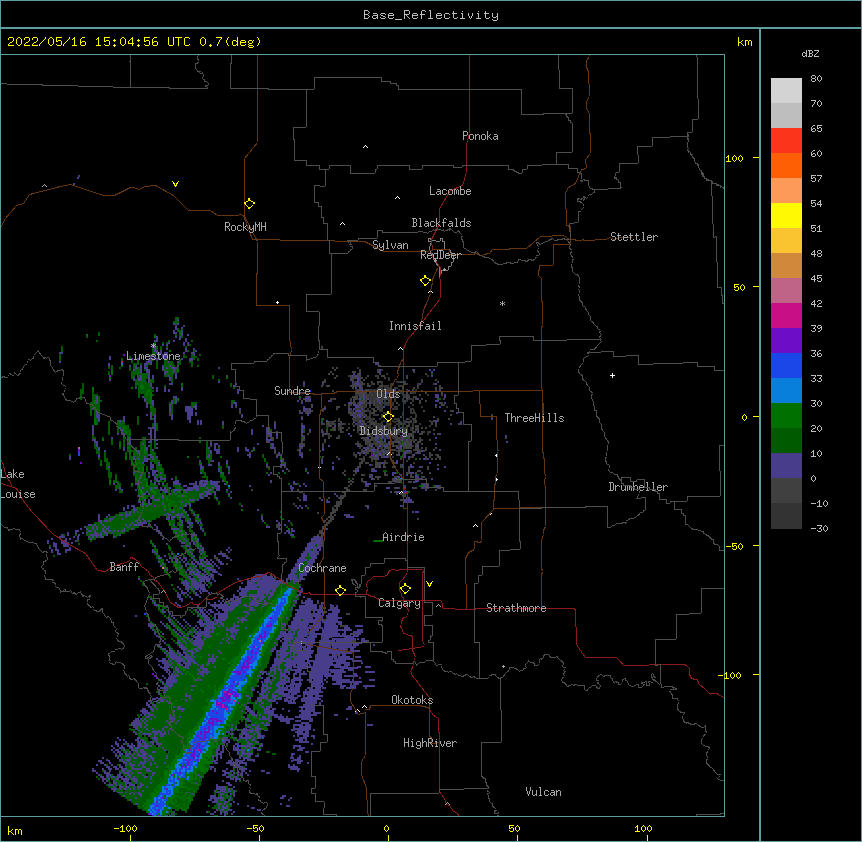This screenshot has height=842, width=862.
Task: Click the Limestone label
Action: [x=153, y=356]
